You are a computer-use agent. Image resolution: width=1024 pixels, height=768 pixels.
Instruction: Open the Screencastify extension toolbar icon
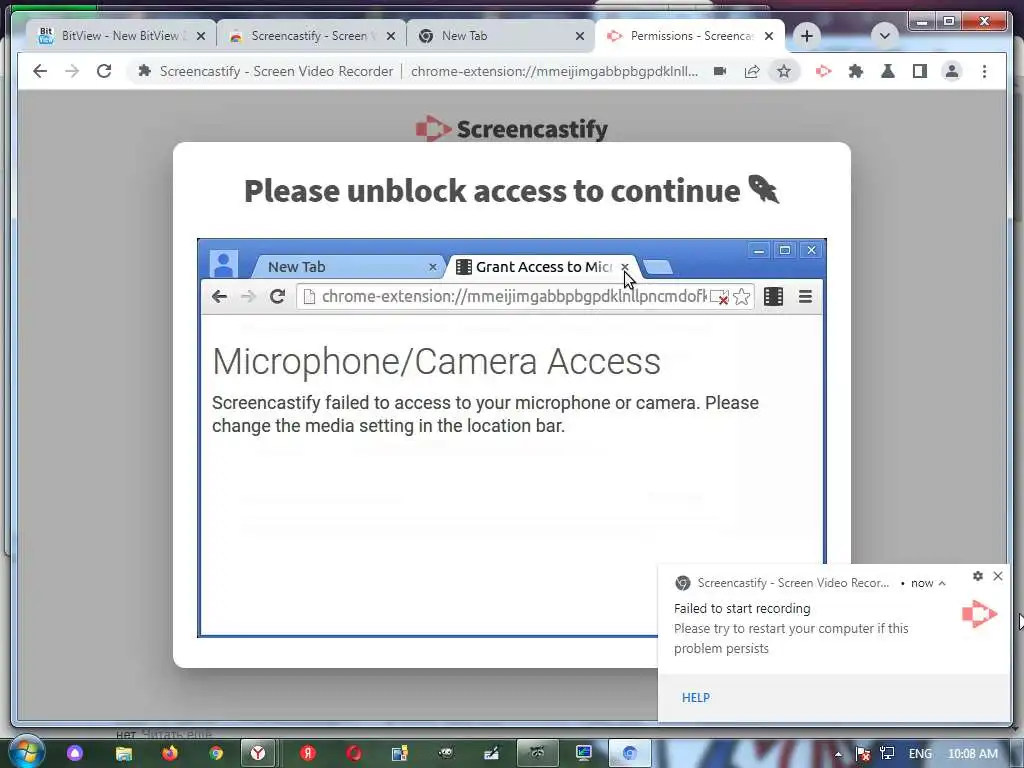coord(824,71)
